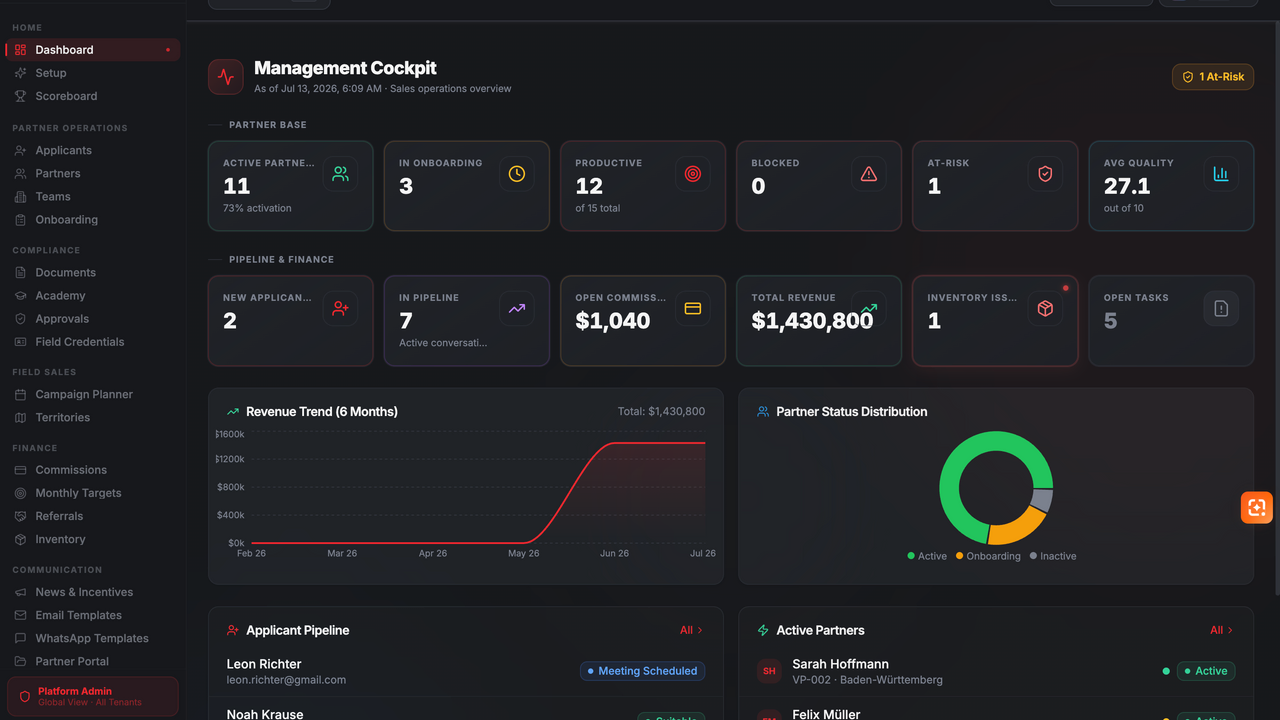Click Sarah Hoffmann partner name
1280x720 pixels.
[x=840, y=664]
